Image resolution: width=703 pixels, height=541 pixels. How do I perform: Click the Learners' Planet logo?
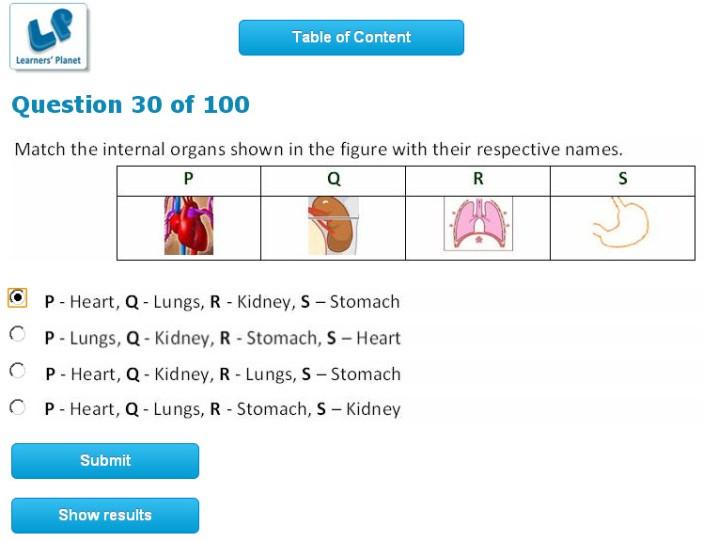pos(49,37)
